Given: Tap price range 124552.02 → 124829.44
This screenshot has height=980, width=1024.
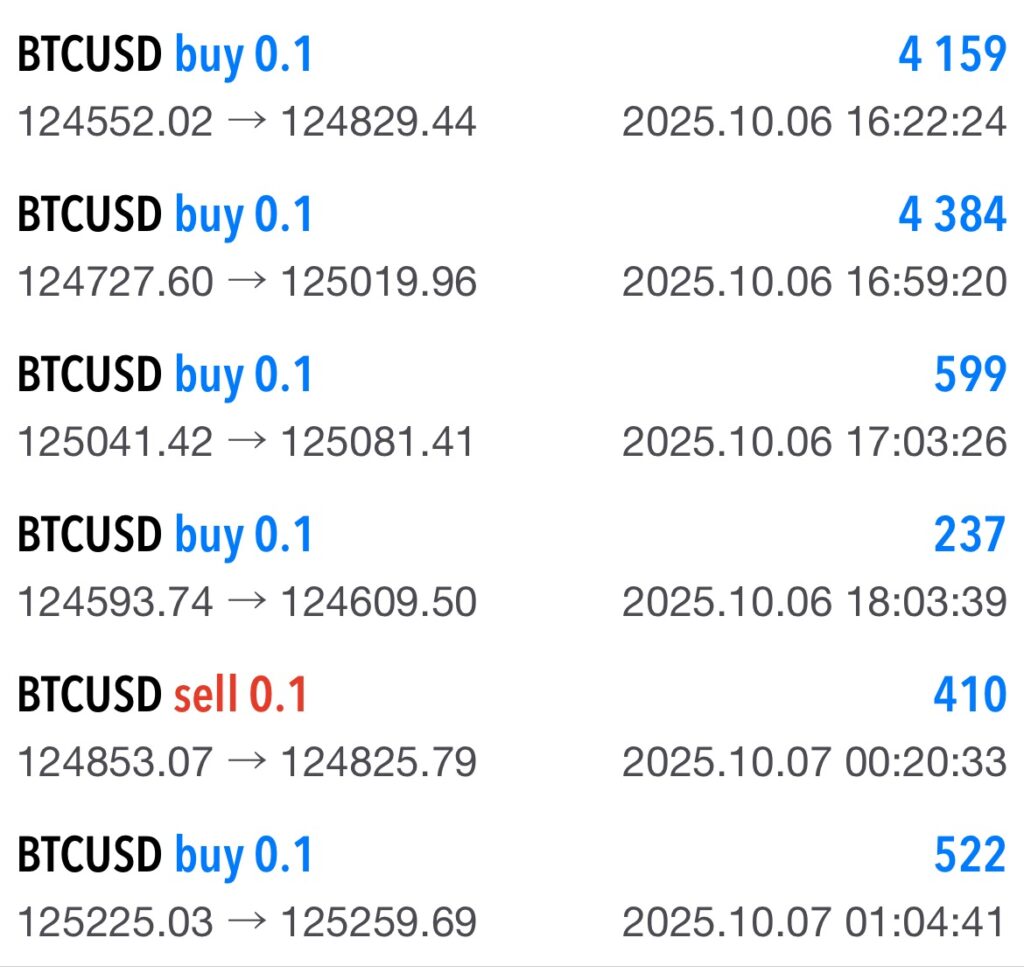Looking at the screenshot, I should click(247, 122).
